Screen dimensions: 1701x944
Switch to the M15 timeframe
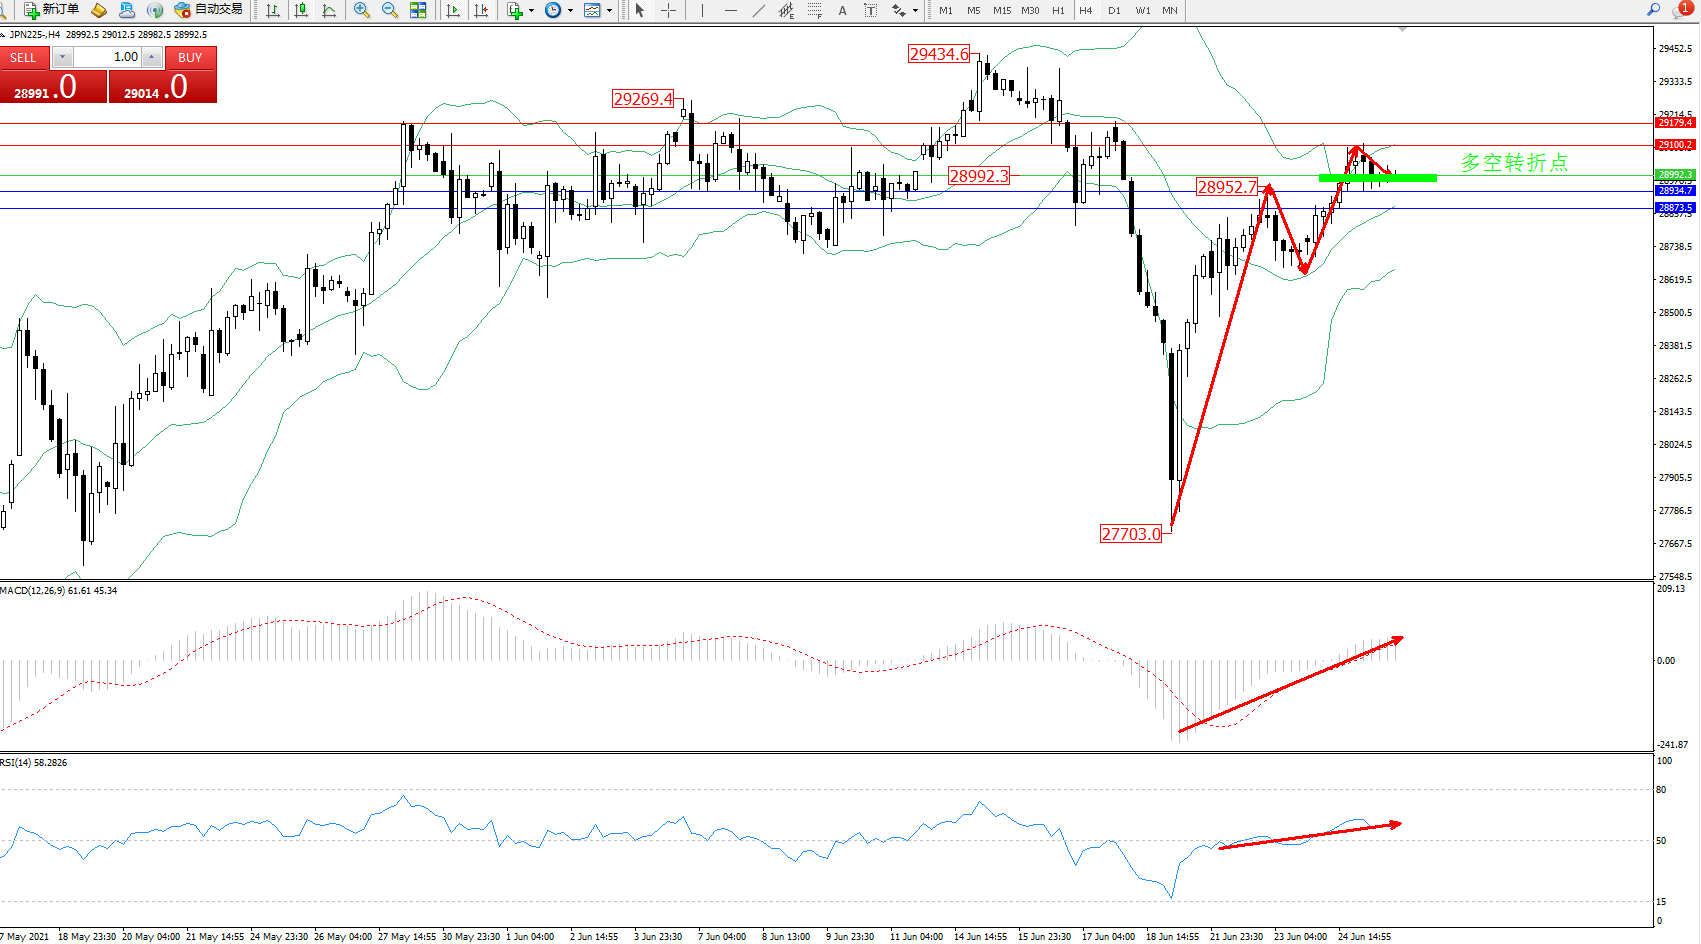coord(1001,10)
